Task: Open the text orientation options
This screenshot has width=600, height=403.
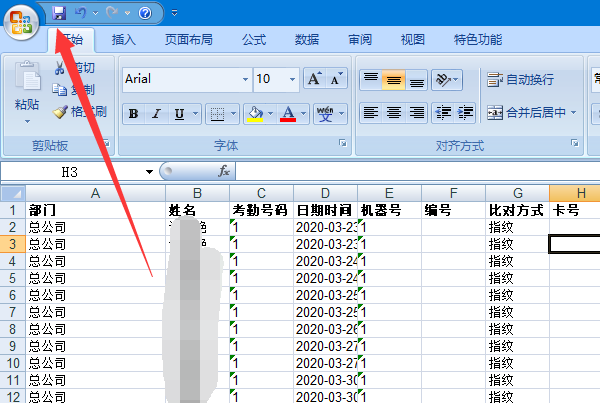Action: click(447, 80)
